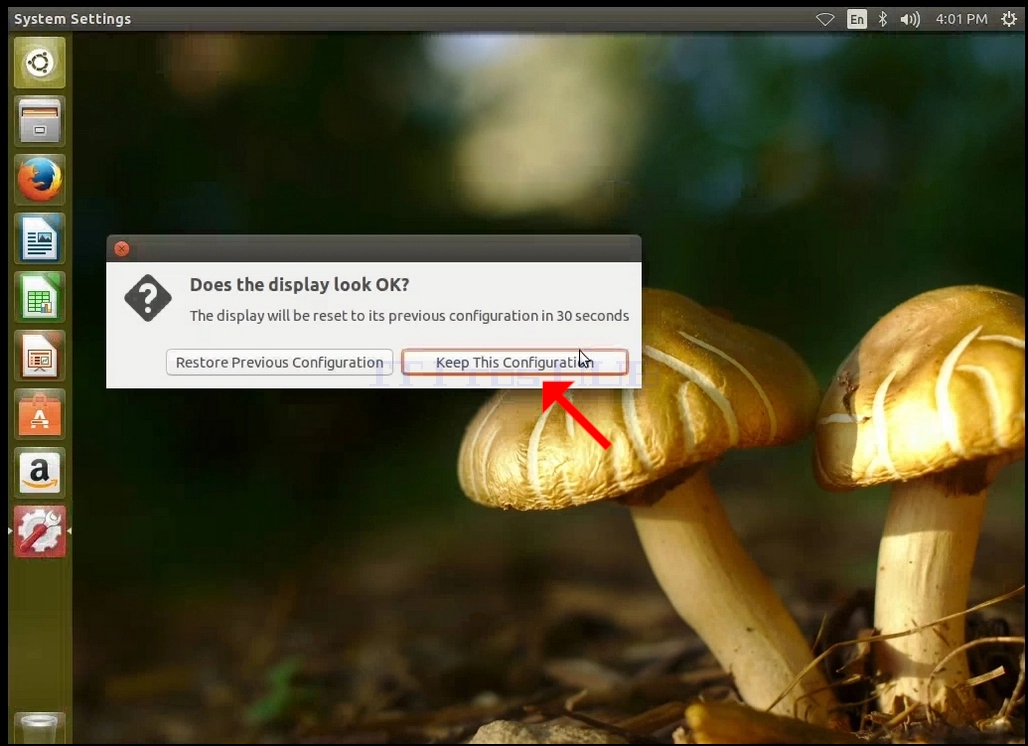Click the question mark dialog icon
The image size is (1028, 746).
coord(148,298)
